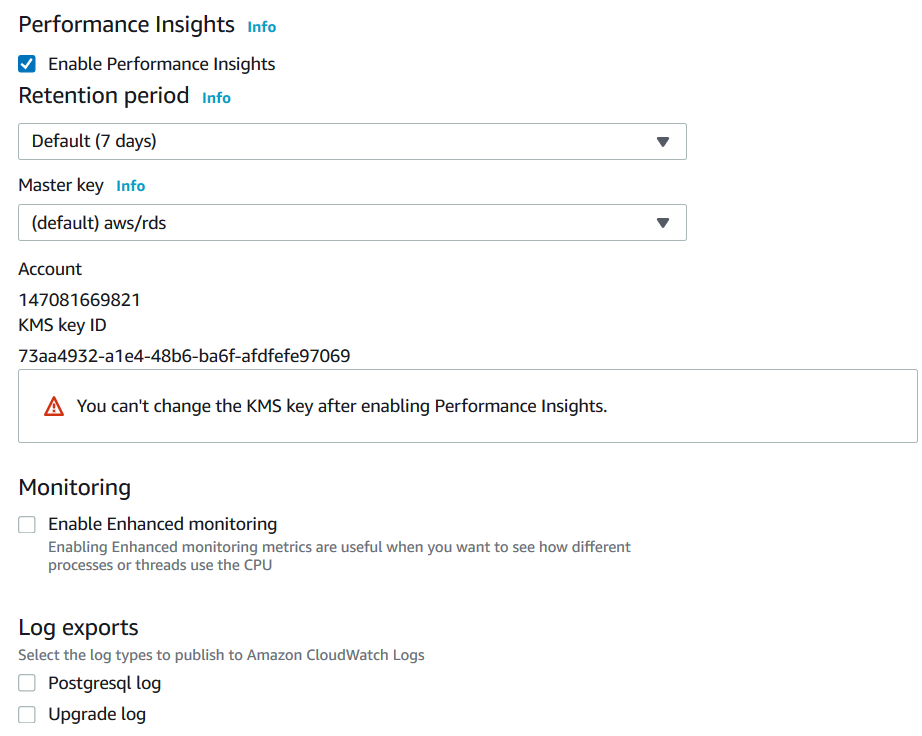The height and width of the screenshot is (736, 922).
Task: Open Info link beside Performance Insights heading
Action: pos(262,27)
